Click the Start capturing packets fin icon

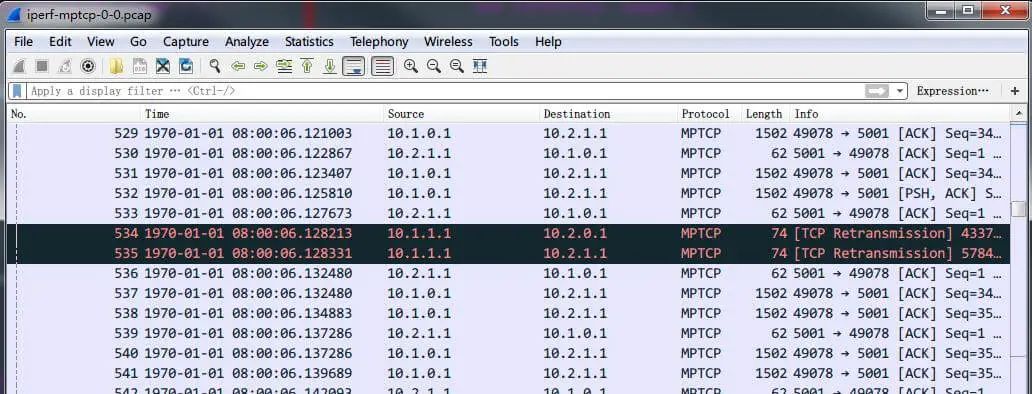click(19, 66)
